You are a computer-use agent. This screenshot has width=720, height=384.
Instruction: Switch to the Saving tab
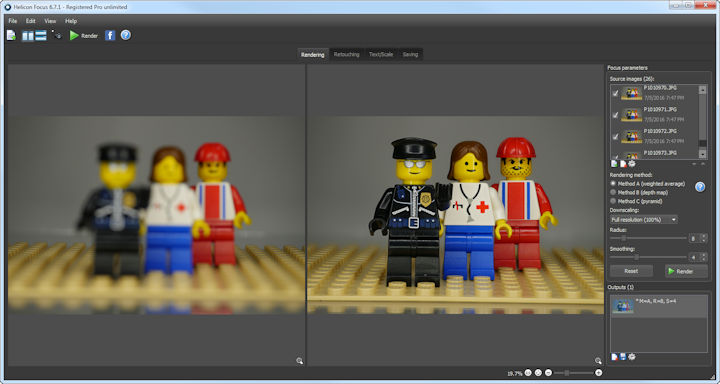[410, 54]
